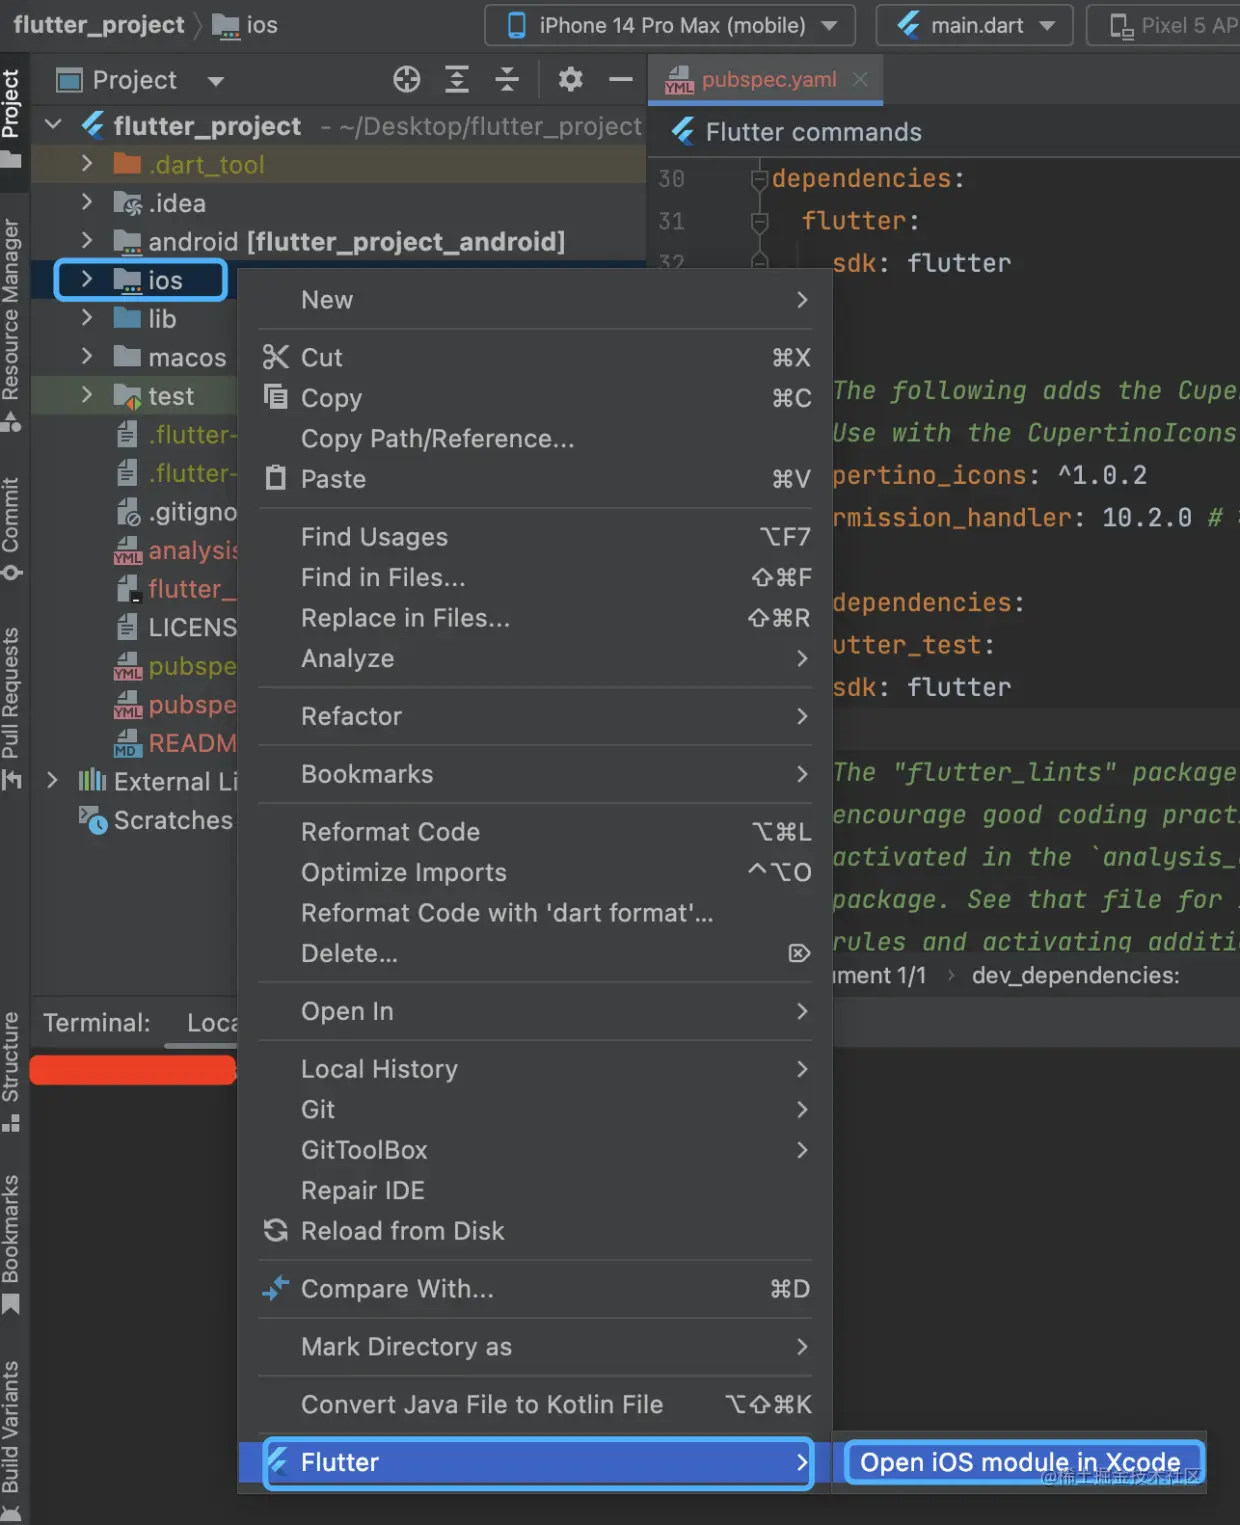
Task: Choose Convert Java File to Kotlin File
Action: click(535, 1405)
